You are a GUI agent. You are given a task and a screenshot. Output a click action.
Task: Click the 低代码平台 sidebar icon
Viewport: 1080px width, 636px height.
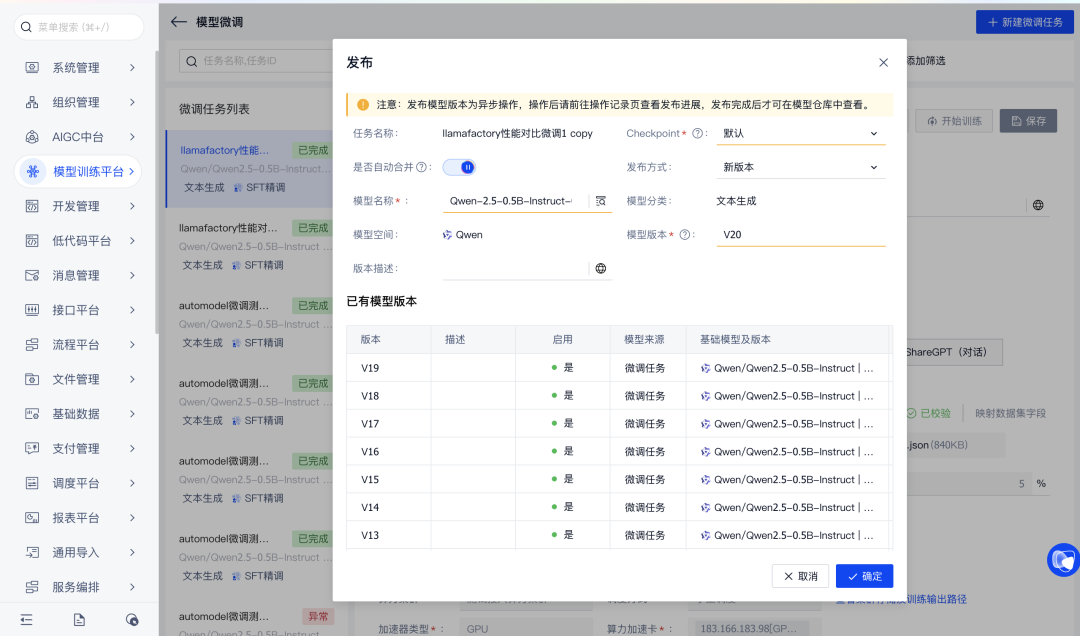(x=32, y=240)
